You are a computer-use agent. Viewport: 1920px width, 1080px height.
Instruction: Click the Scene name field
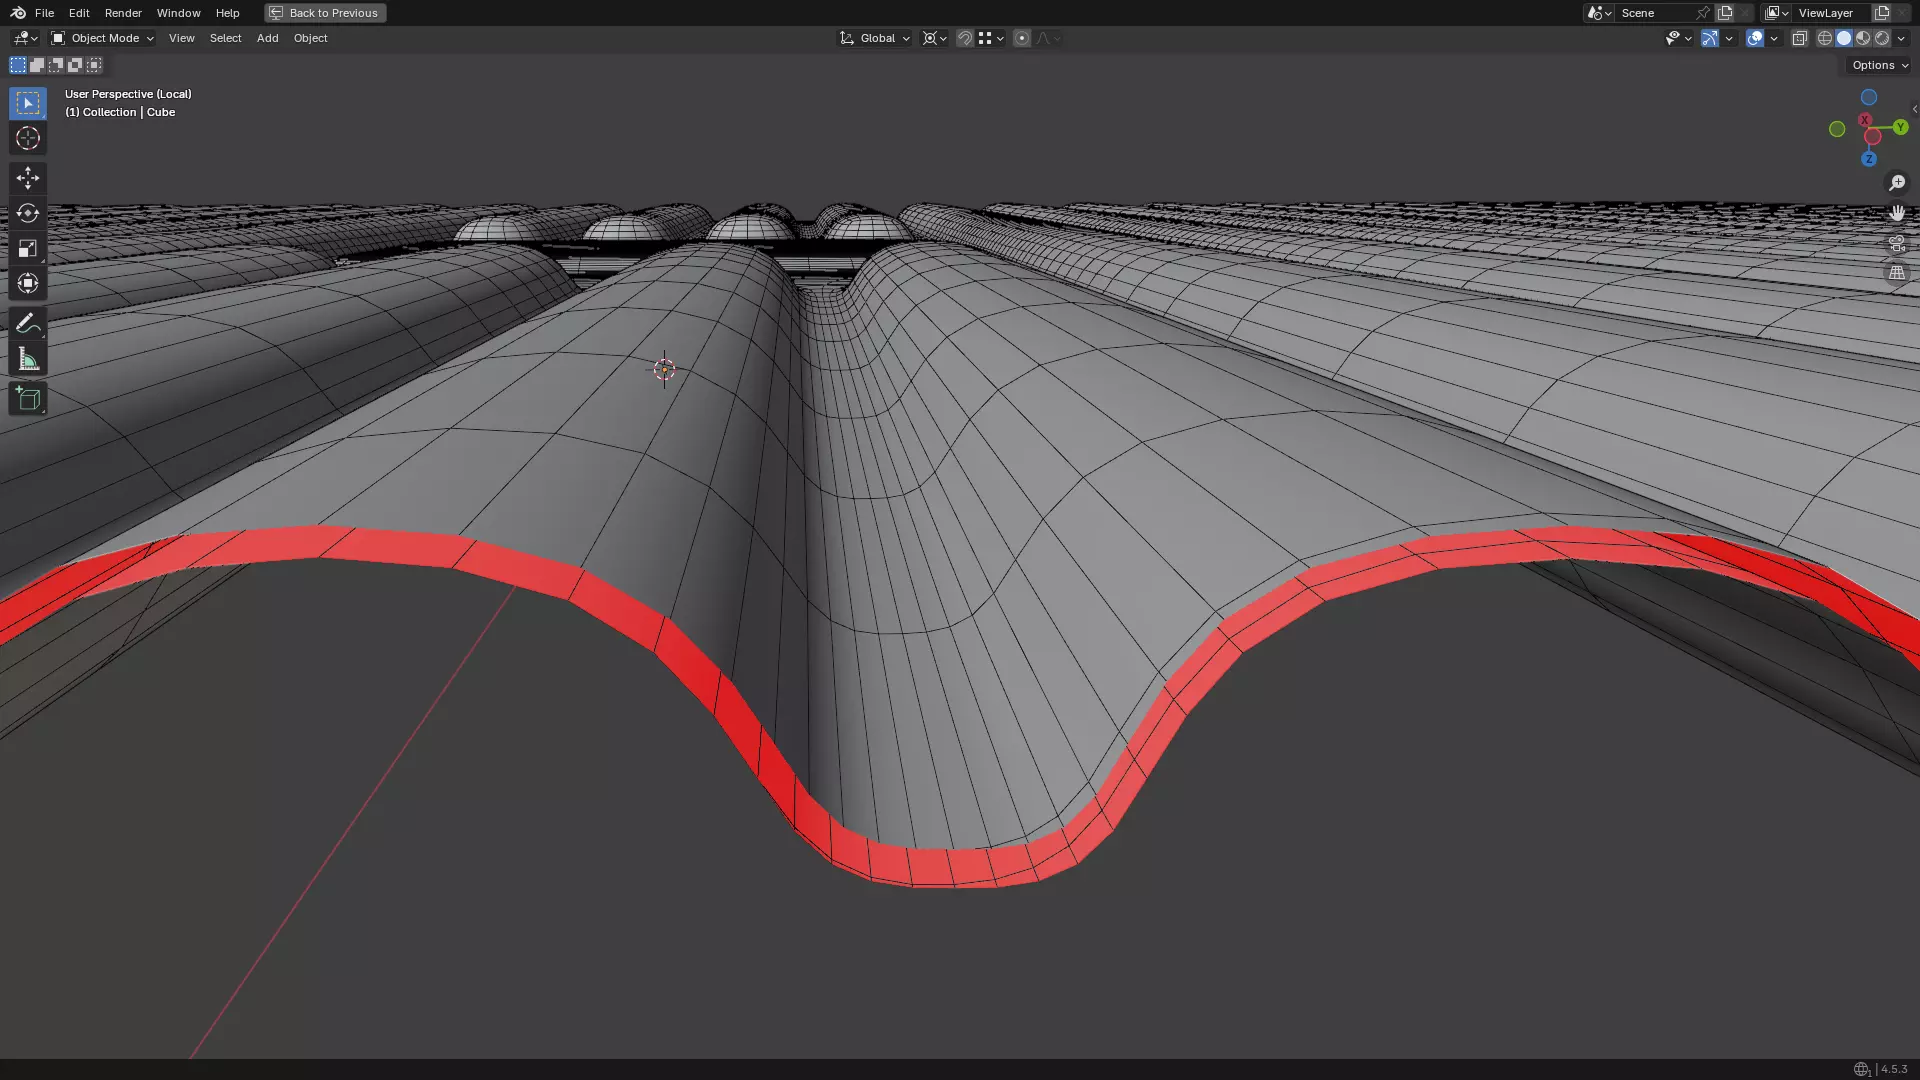click(x=1655, y=13)
